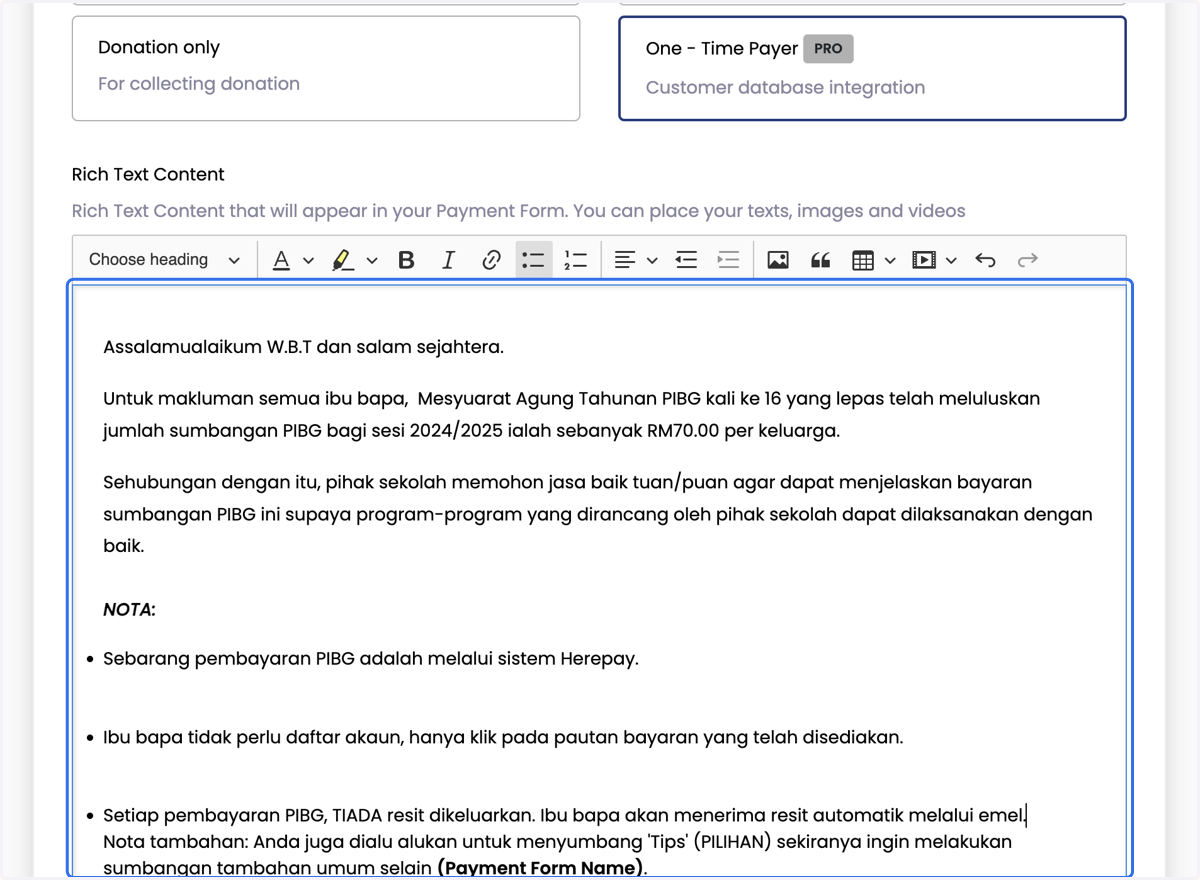Expand the insert media dropdown arrow
Screen dimensions: 1200x880
[951, 261]
